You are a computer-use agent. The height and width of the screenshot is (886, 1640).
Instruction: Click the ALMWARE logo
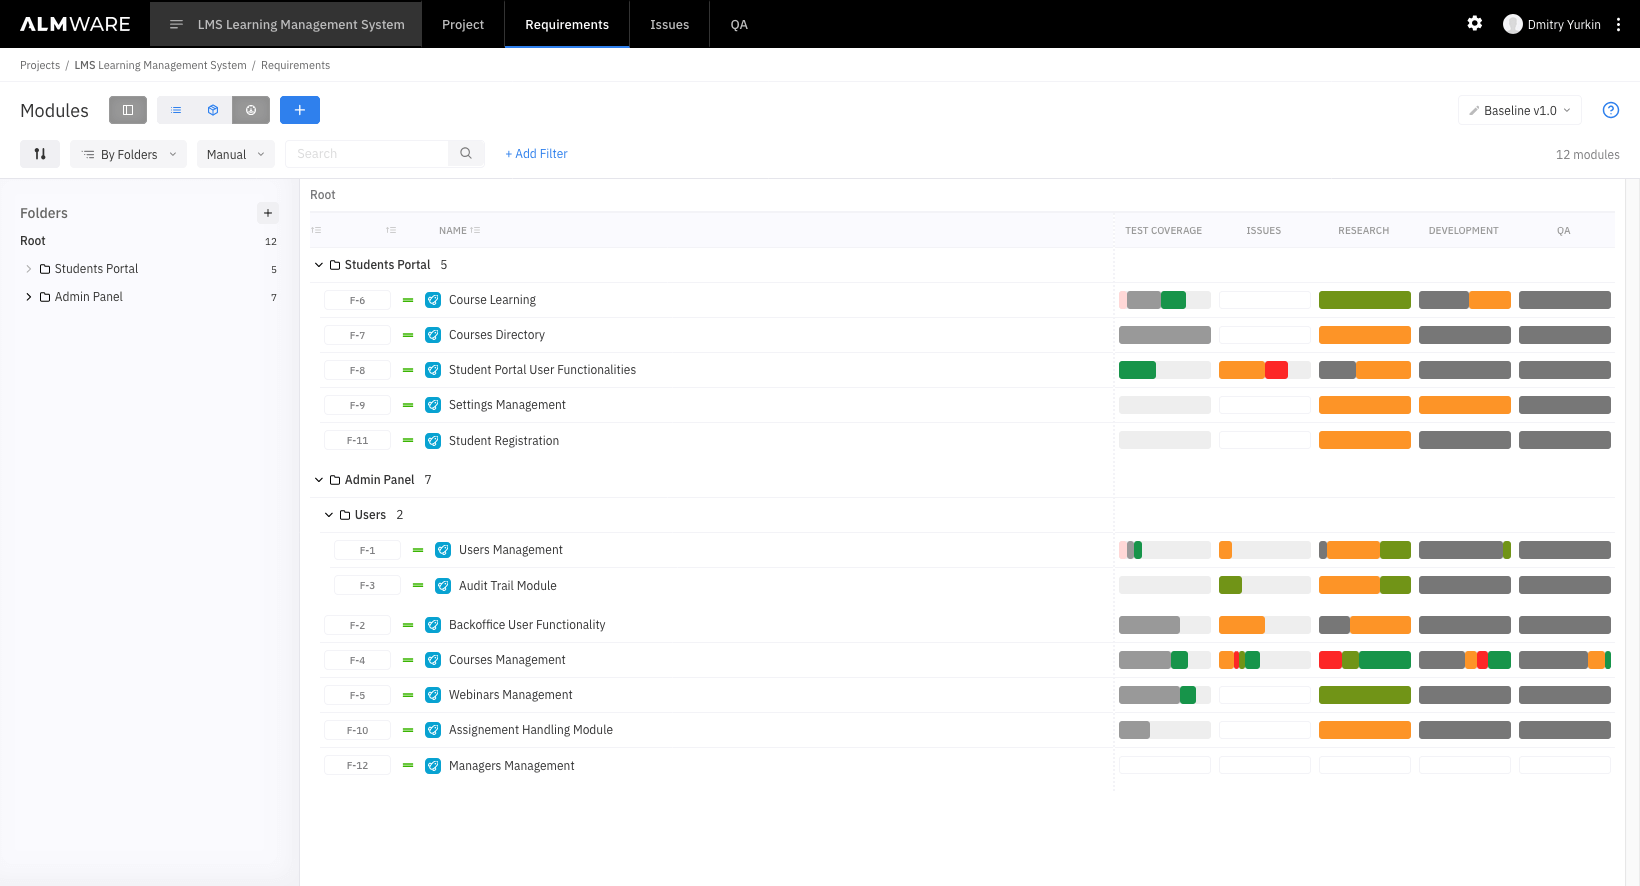(75, 24)
